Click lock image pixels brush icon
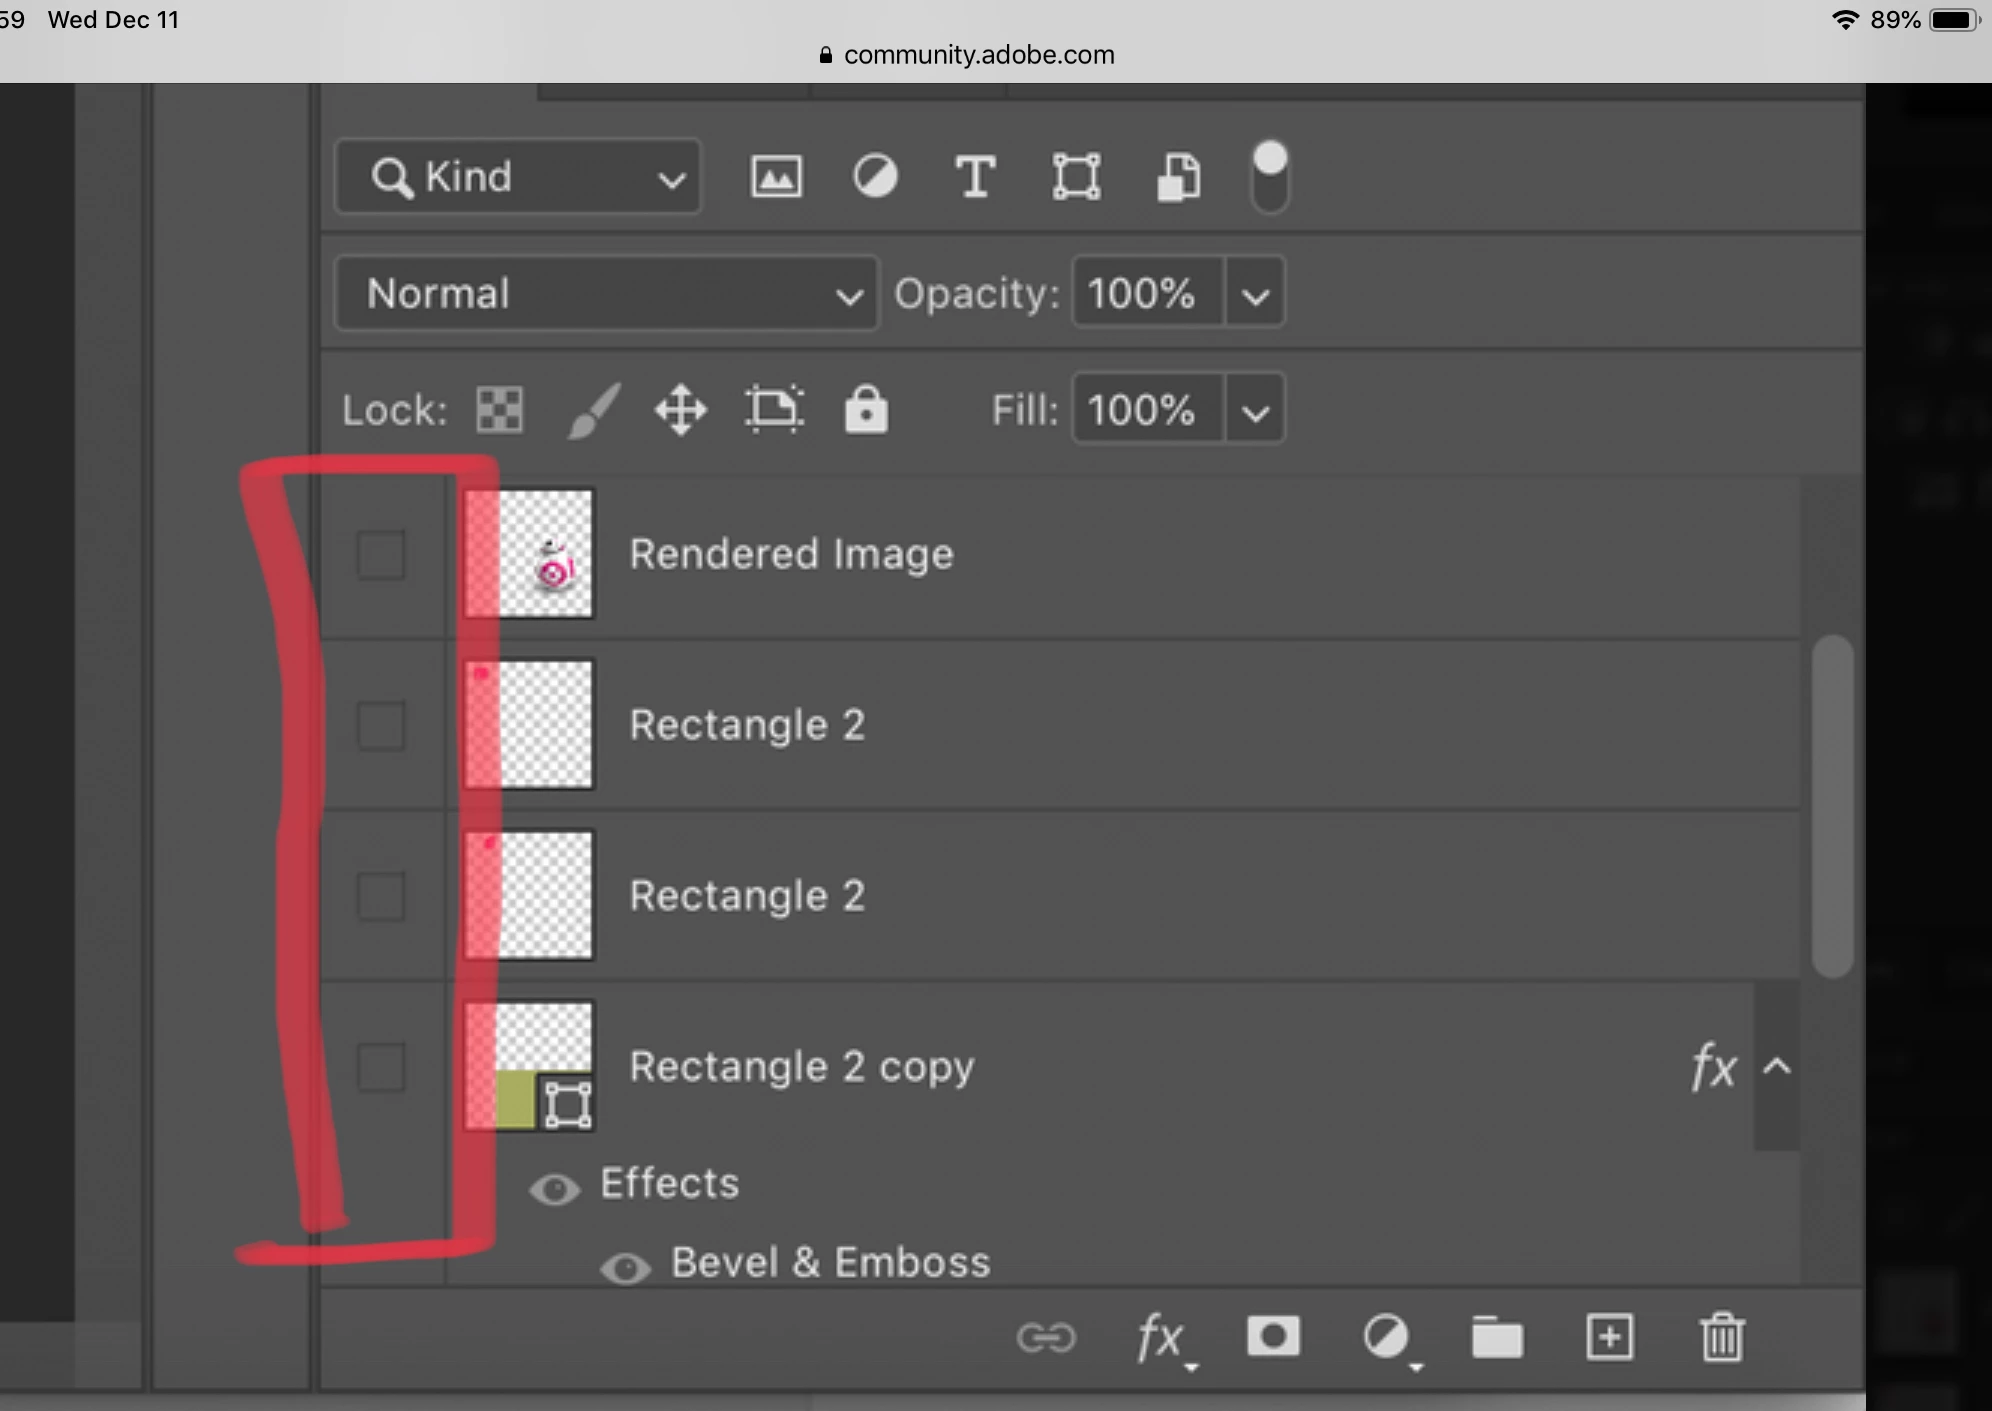 [593, 410]
